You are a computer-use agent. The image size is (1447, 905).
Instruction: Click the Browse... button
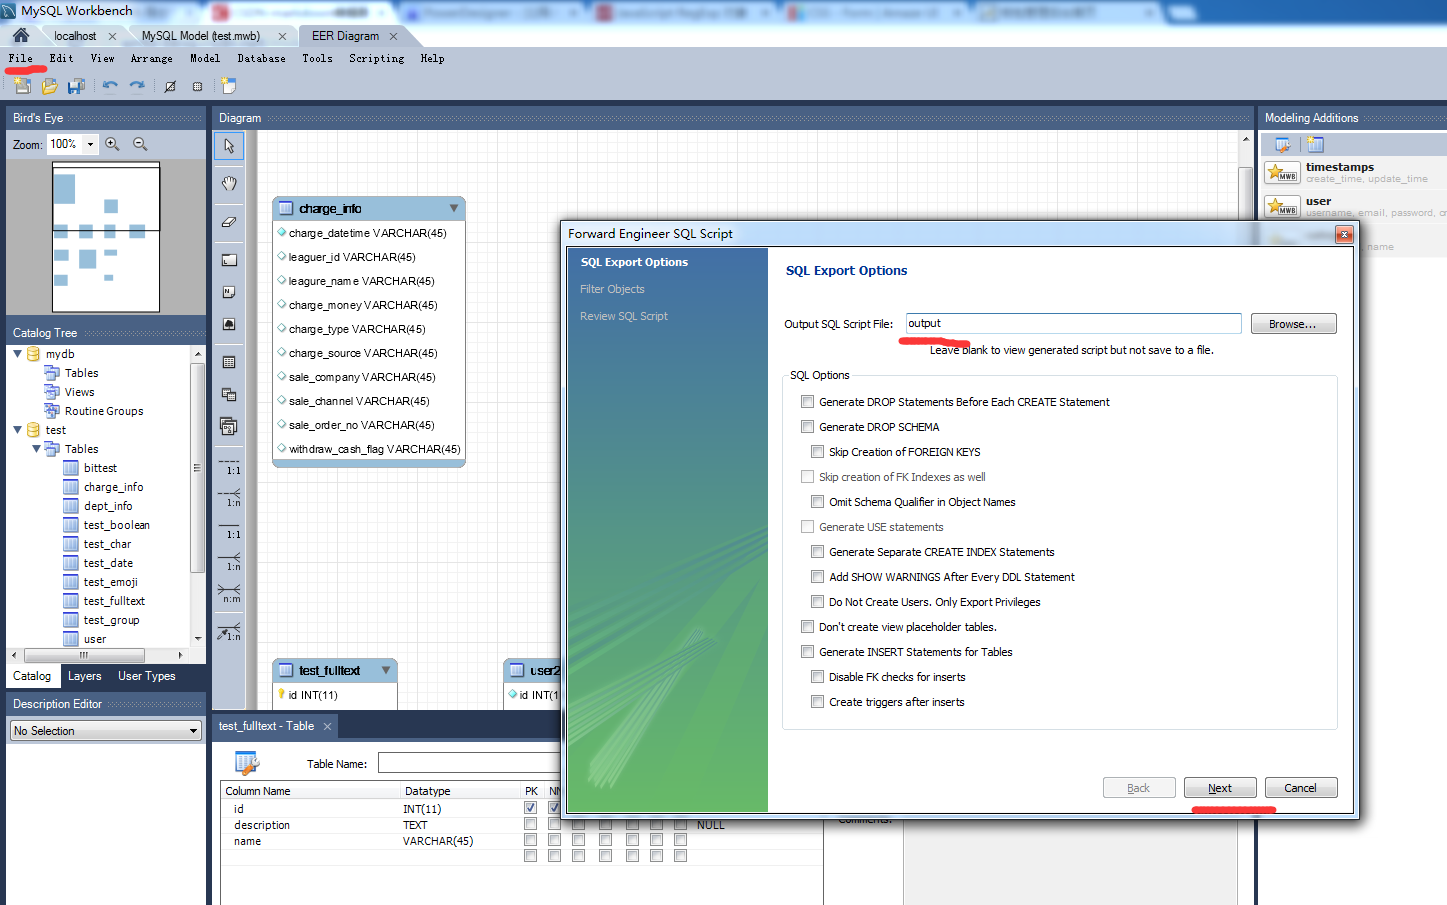[1293, 324]
